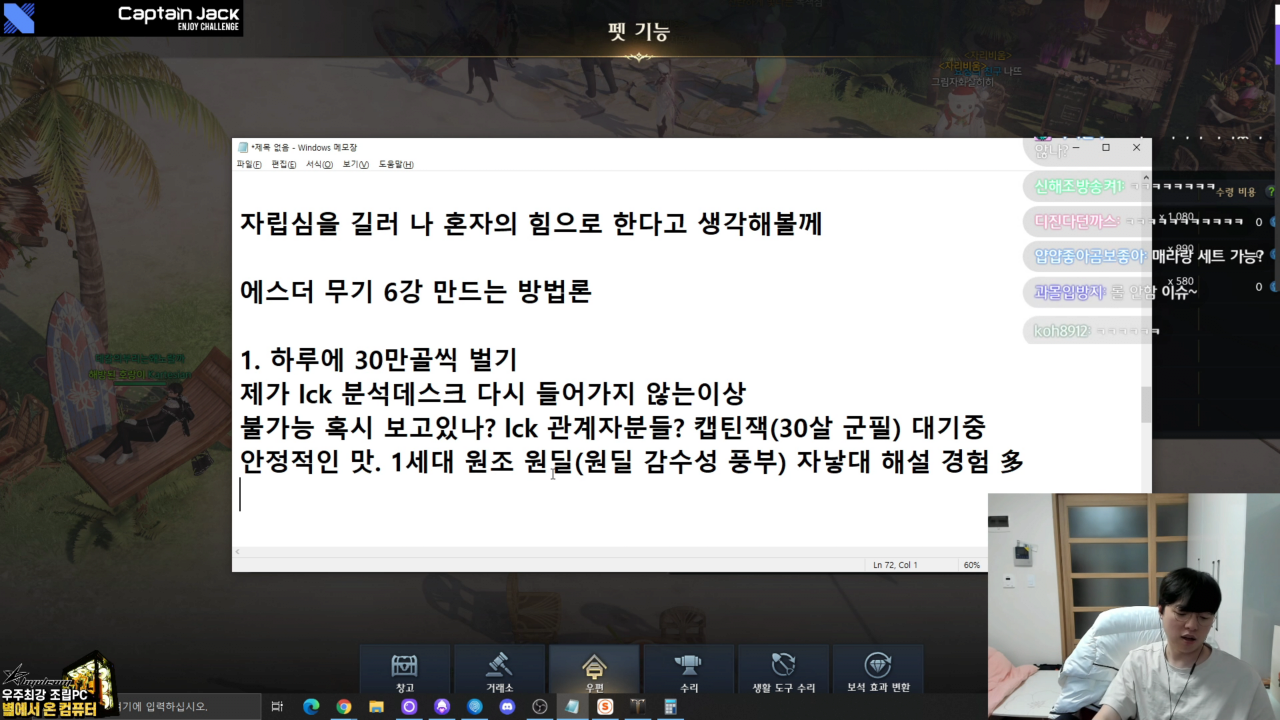Open the 창고 storage pet function
Screen dimensions: 1280x720
(x=404, y=670)
